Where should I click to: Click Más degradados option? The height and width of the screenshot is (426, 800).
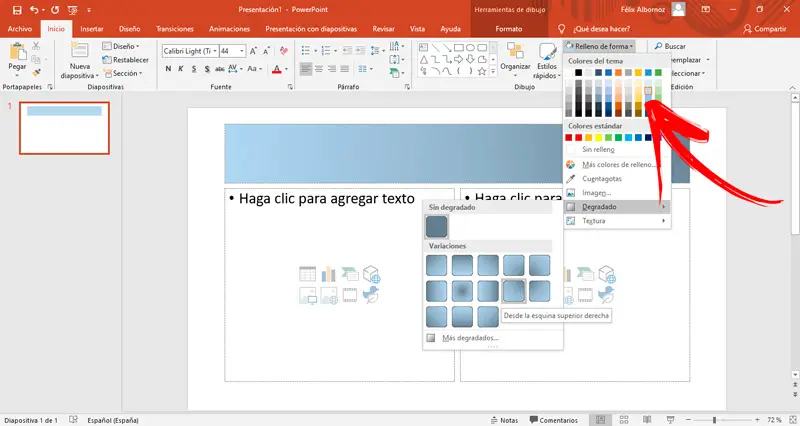(x=471, y=338)
